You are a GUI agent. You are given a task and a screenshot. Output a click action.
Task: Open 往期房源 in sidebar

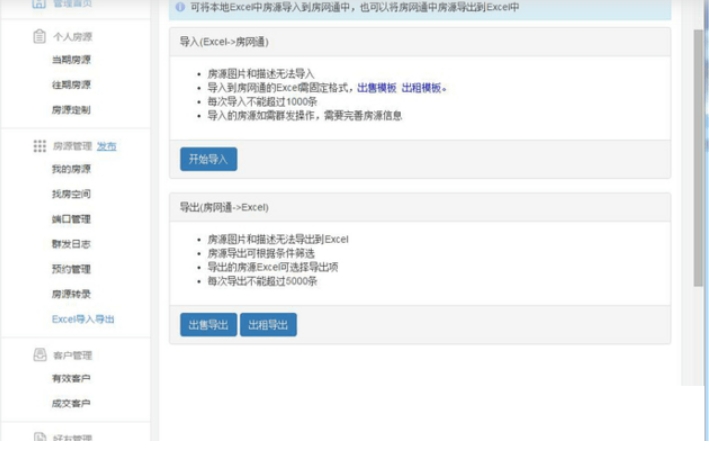[x=71, y=85]
